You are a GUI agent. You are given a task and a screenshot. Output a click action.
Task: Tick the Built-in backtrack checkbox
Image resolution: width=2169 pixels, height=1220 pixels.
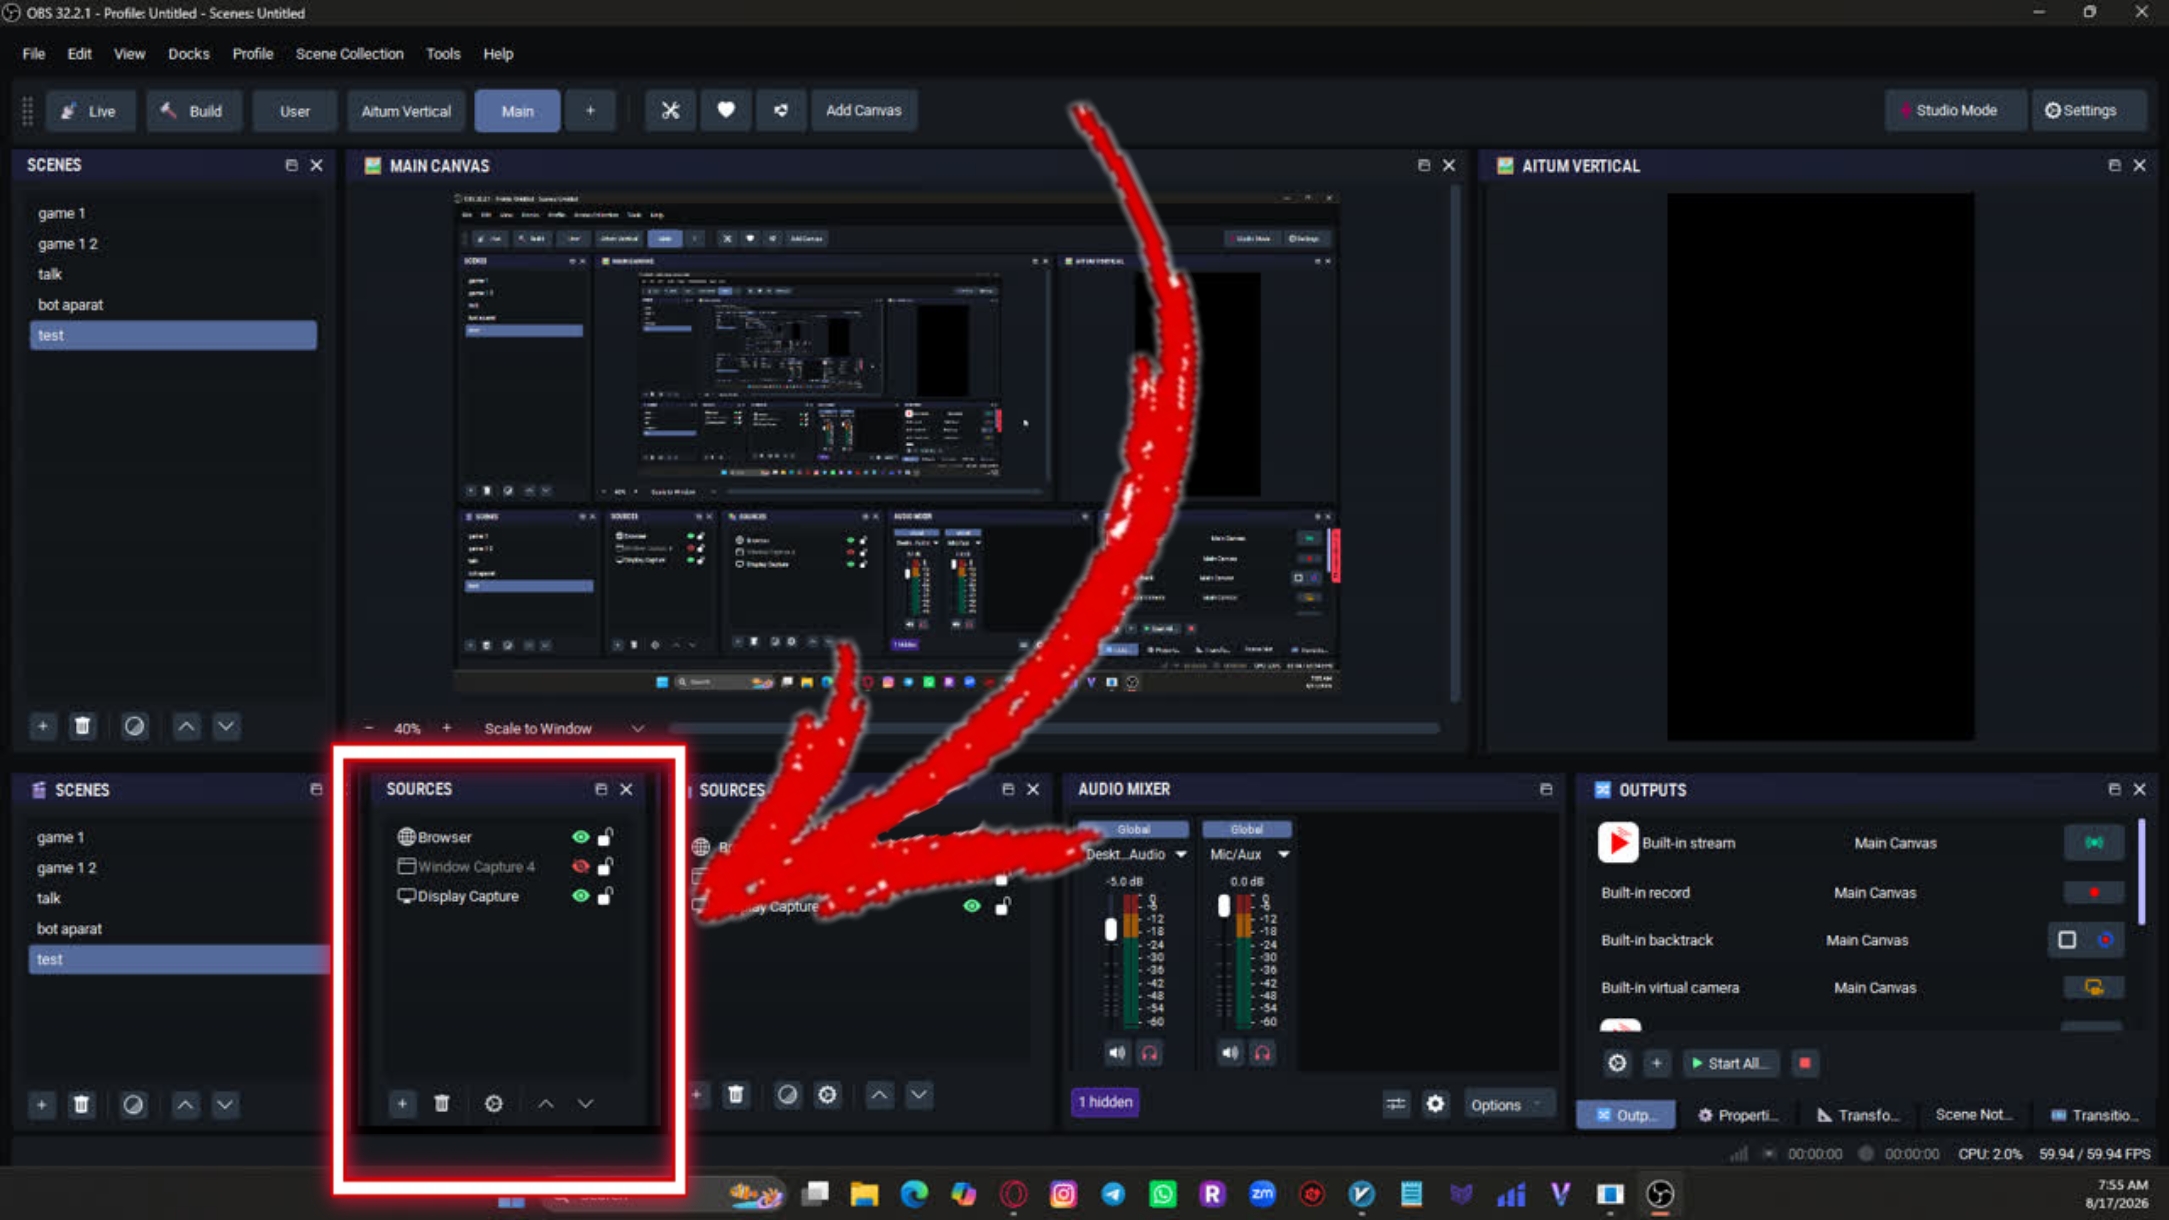(x=2067, y=940)
